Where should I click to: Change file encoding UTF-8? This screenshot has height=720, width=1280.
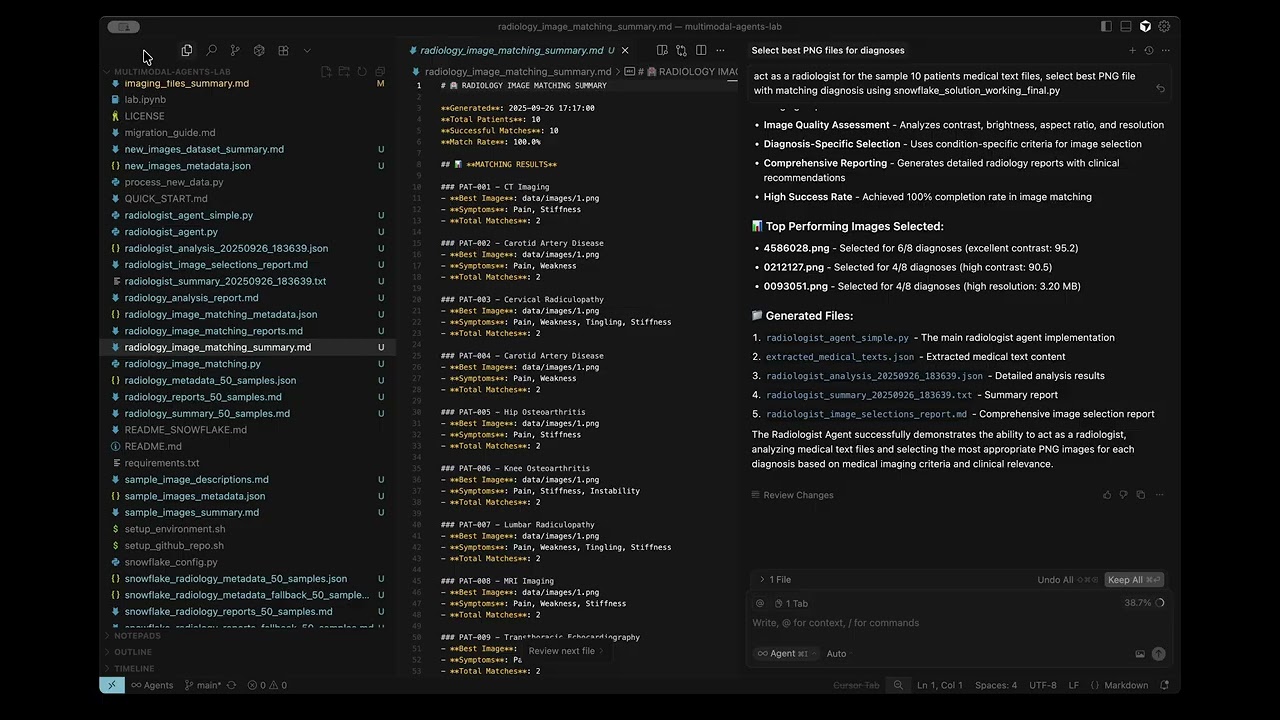pyautogui.click(x=1042, y=685)
